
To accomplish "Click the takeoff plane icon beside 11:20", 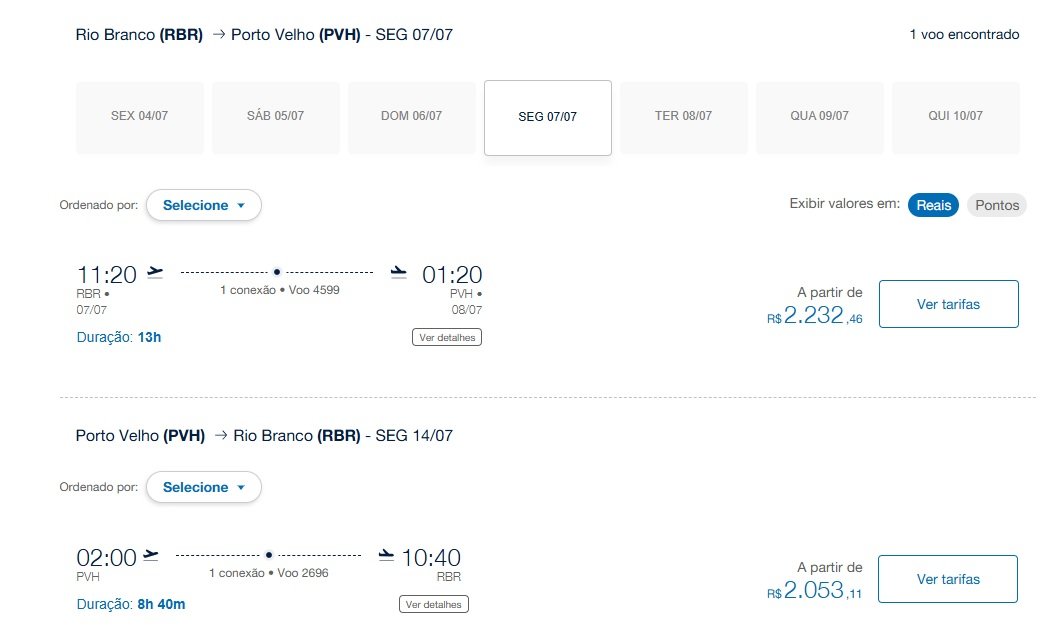I will pos(155,272).
